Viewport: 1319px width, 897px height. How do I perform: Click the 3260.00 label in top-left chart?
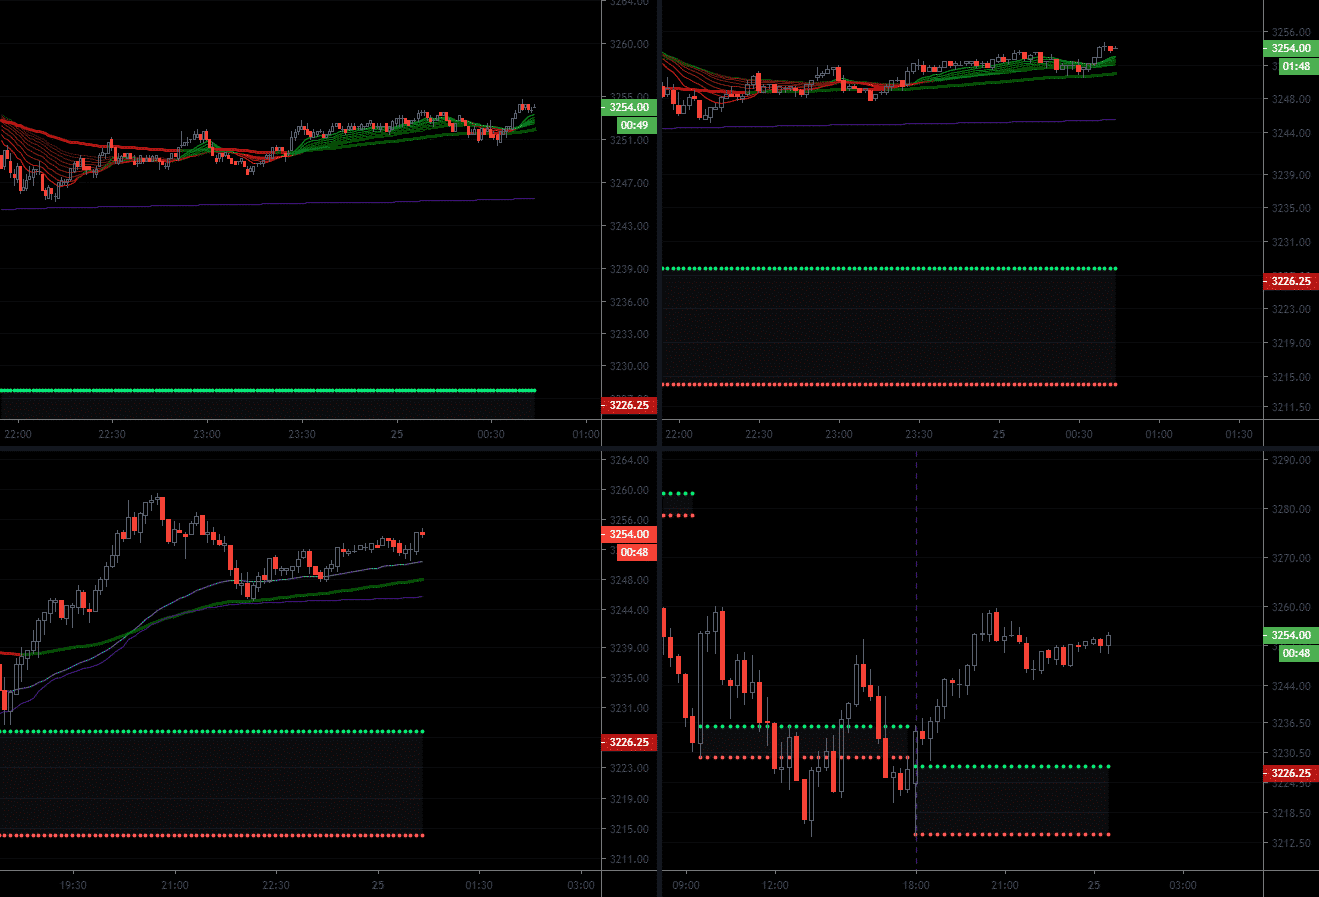[x=629, y=44]
